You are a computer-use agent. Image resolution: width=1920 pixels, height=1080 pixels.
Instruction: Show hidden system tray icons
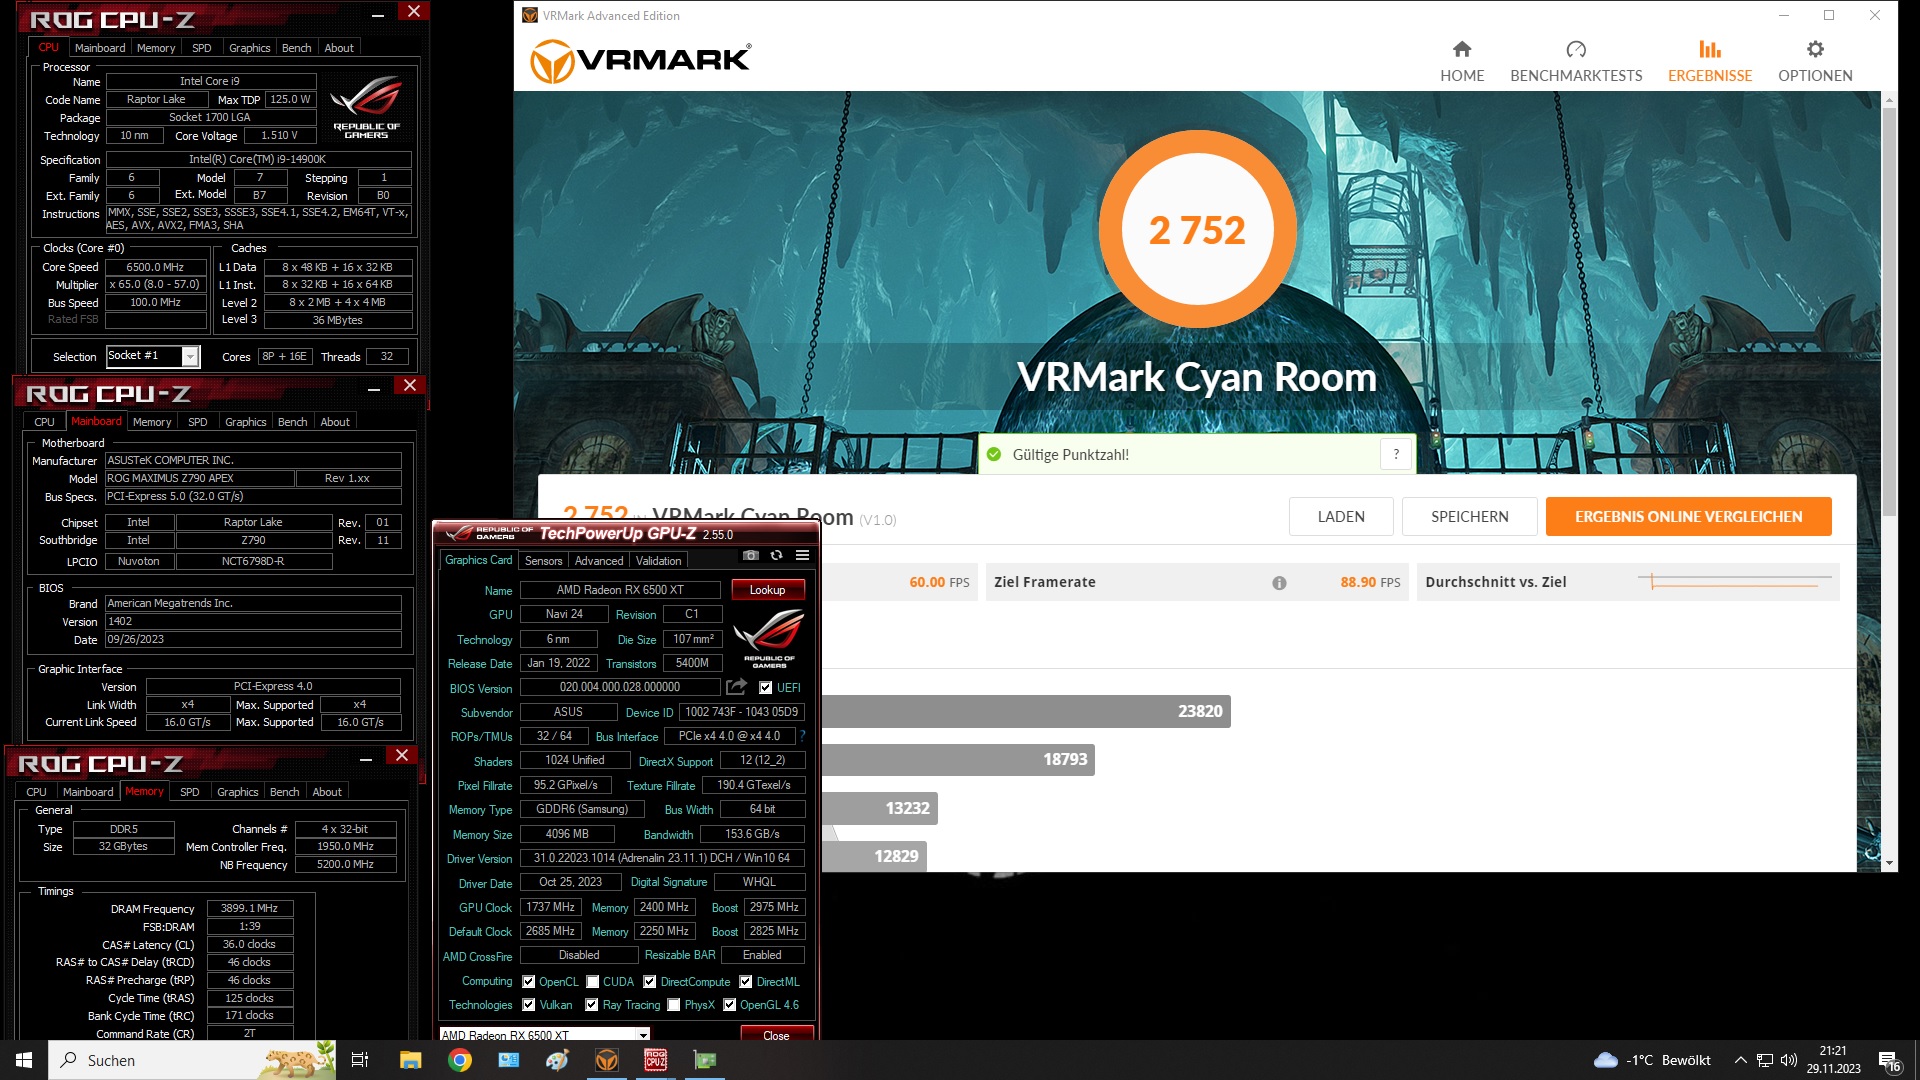tap(1740, 1060)
